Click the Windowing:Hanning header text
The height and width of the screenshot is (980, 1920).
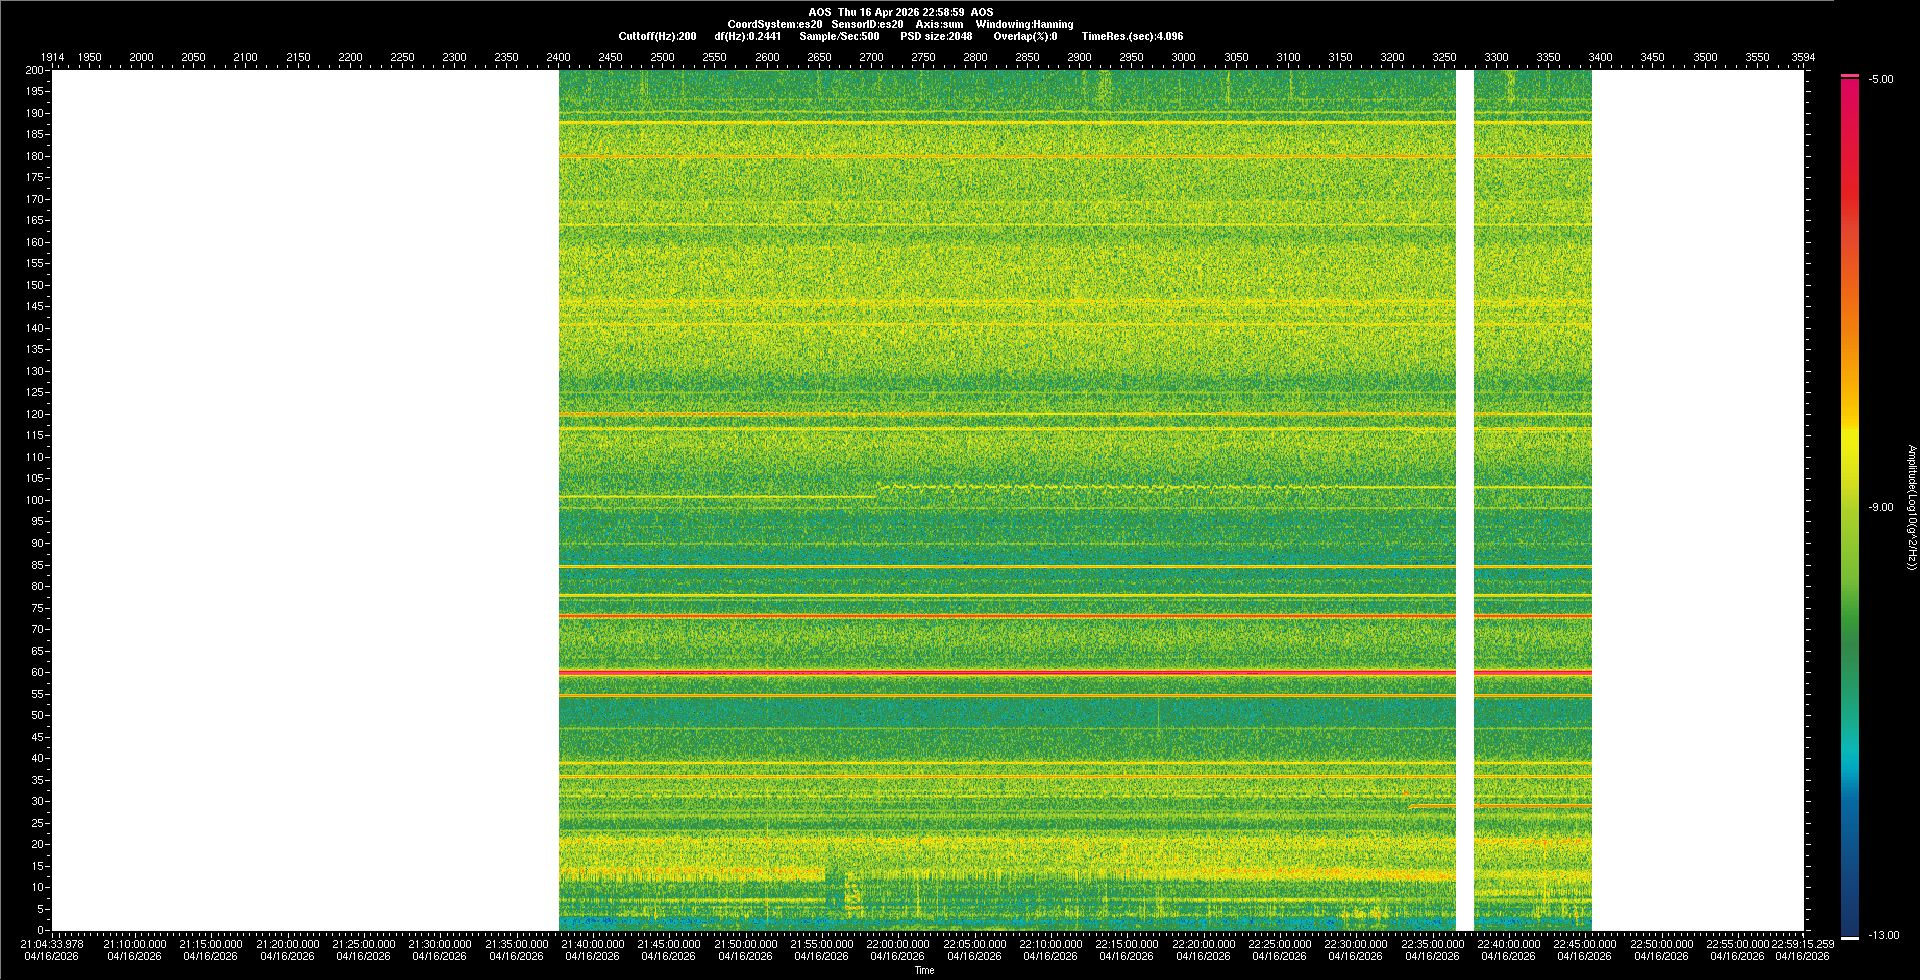(x=1024, y=24)
